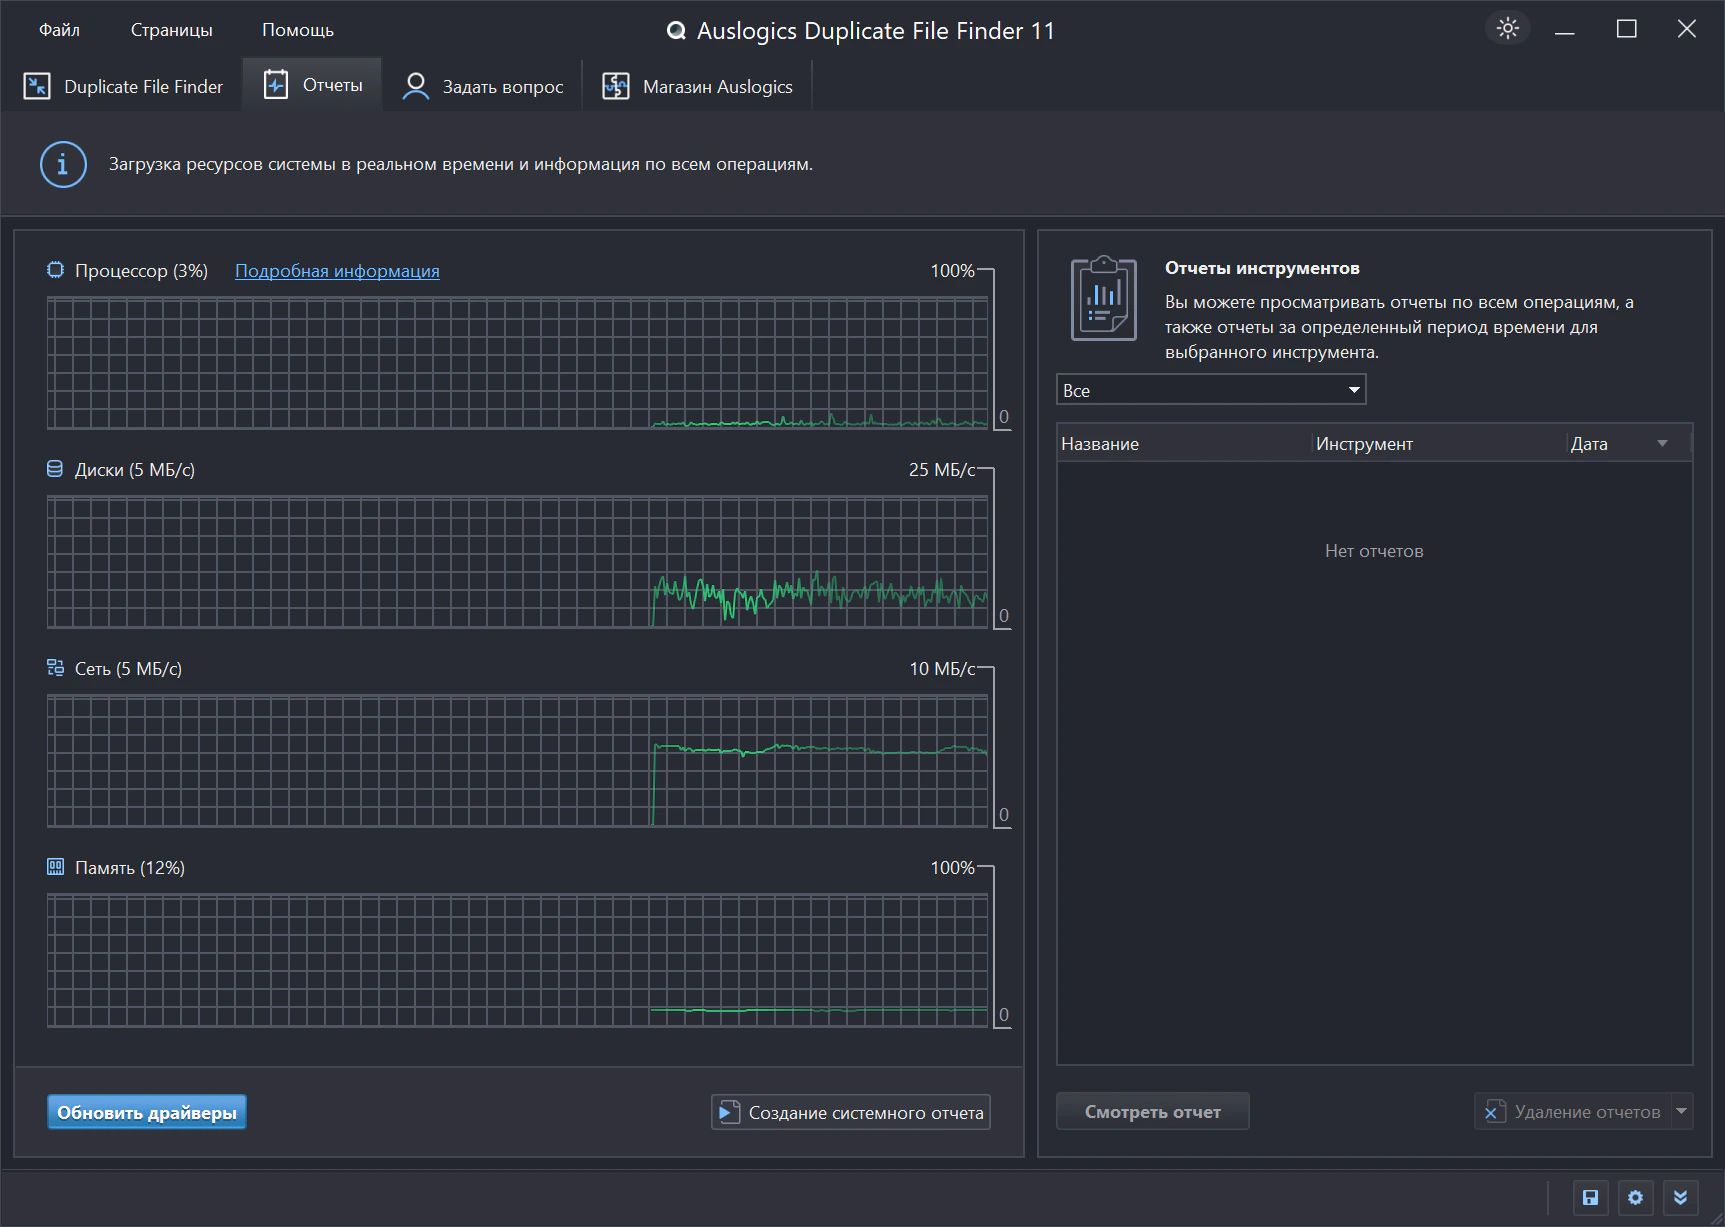Click Создание системного отчета button

point(851,1112)
